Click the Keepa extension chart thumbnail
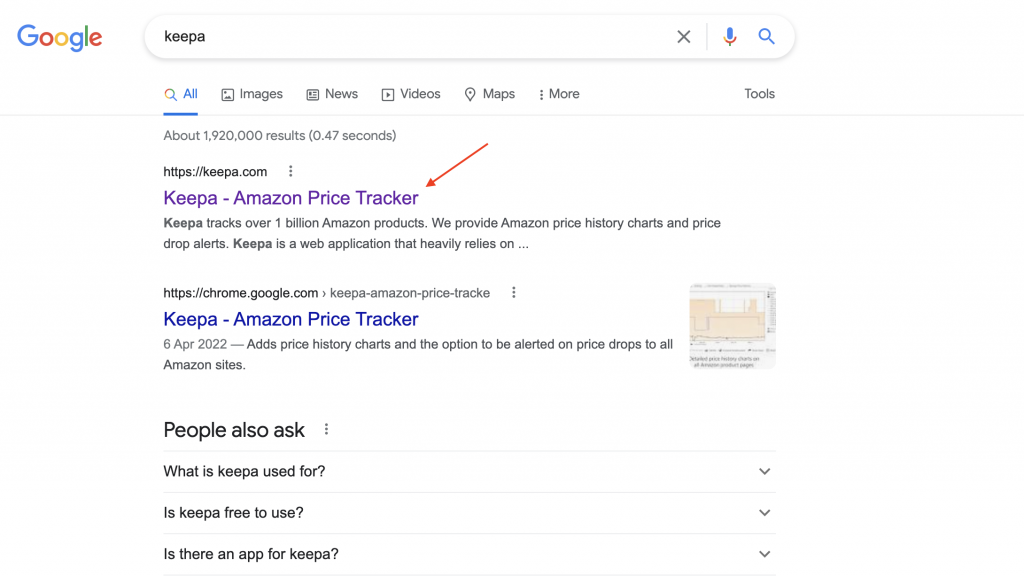The height and width of the screenshot is (576, 1024). point(732,326)
